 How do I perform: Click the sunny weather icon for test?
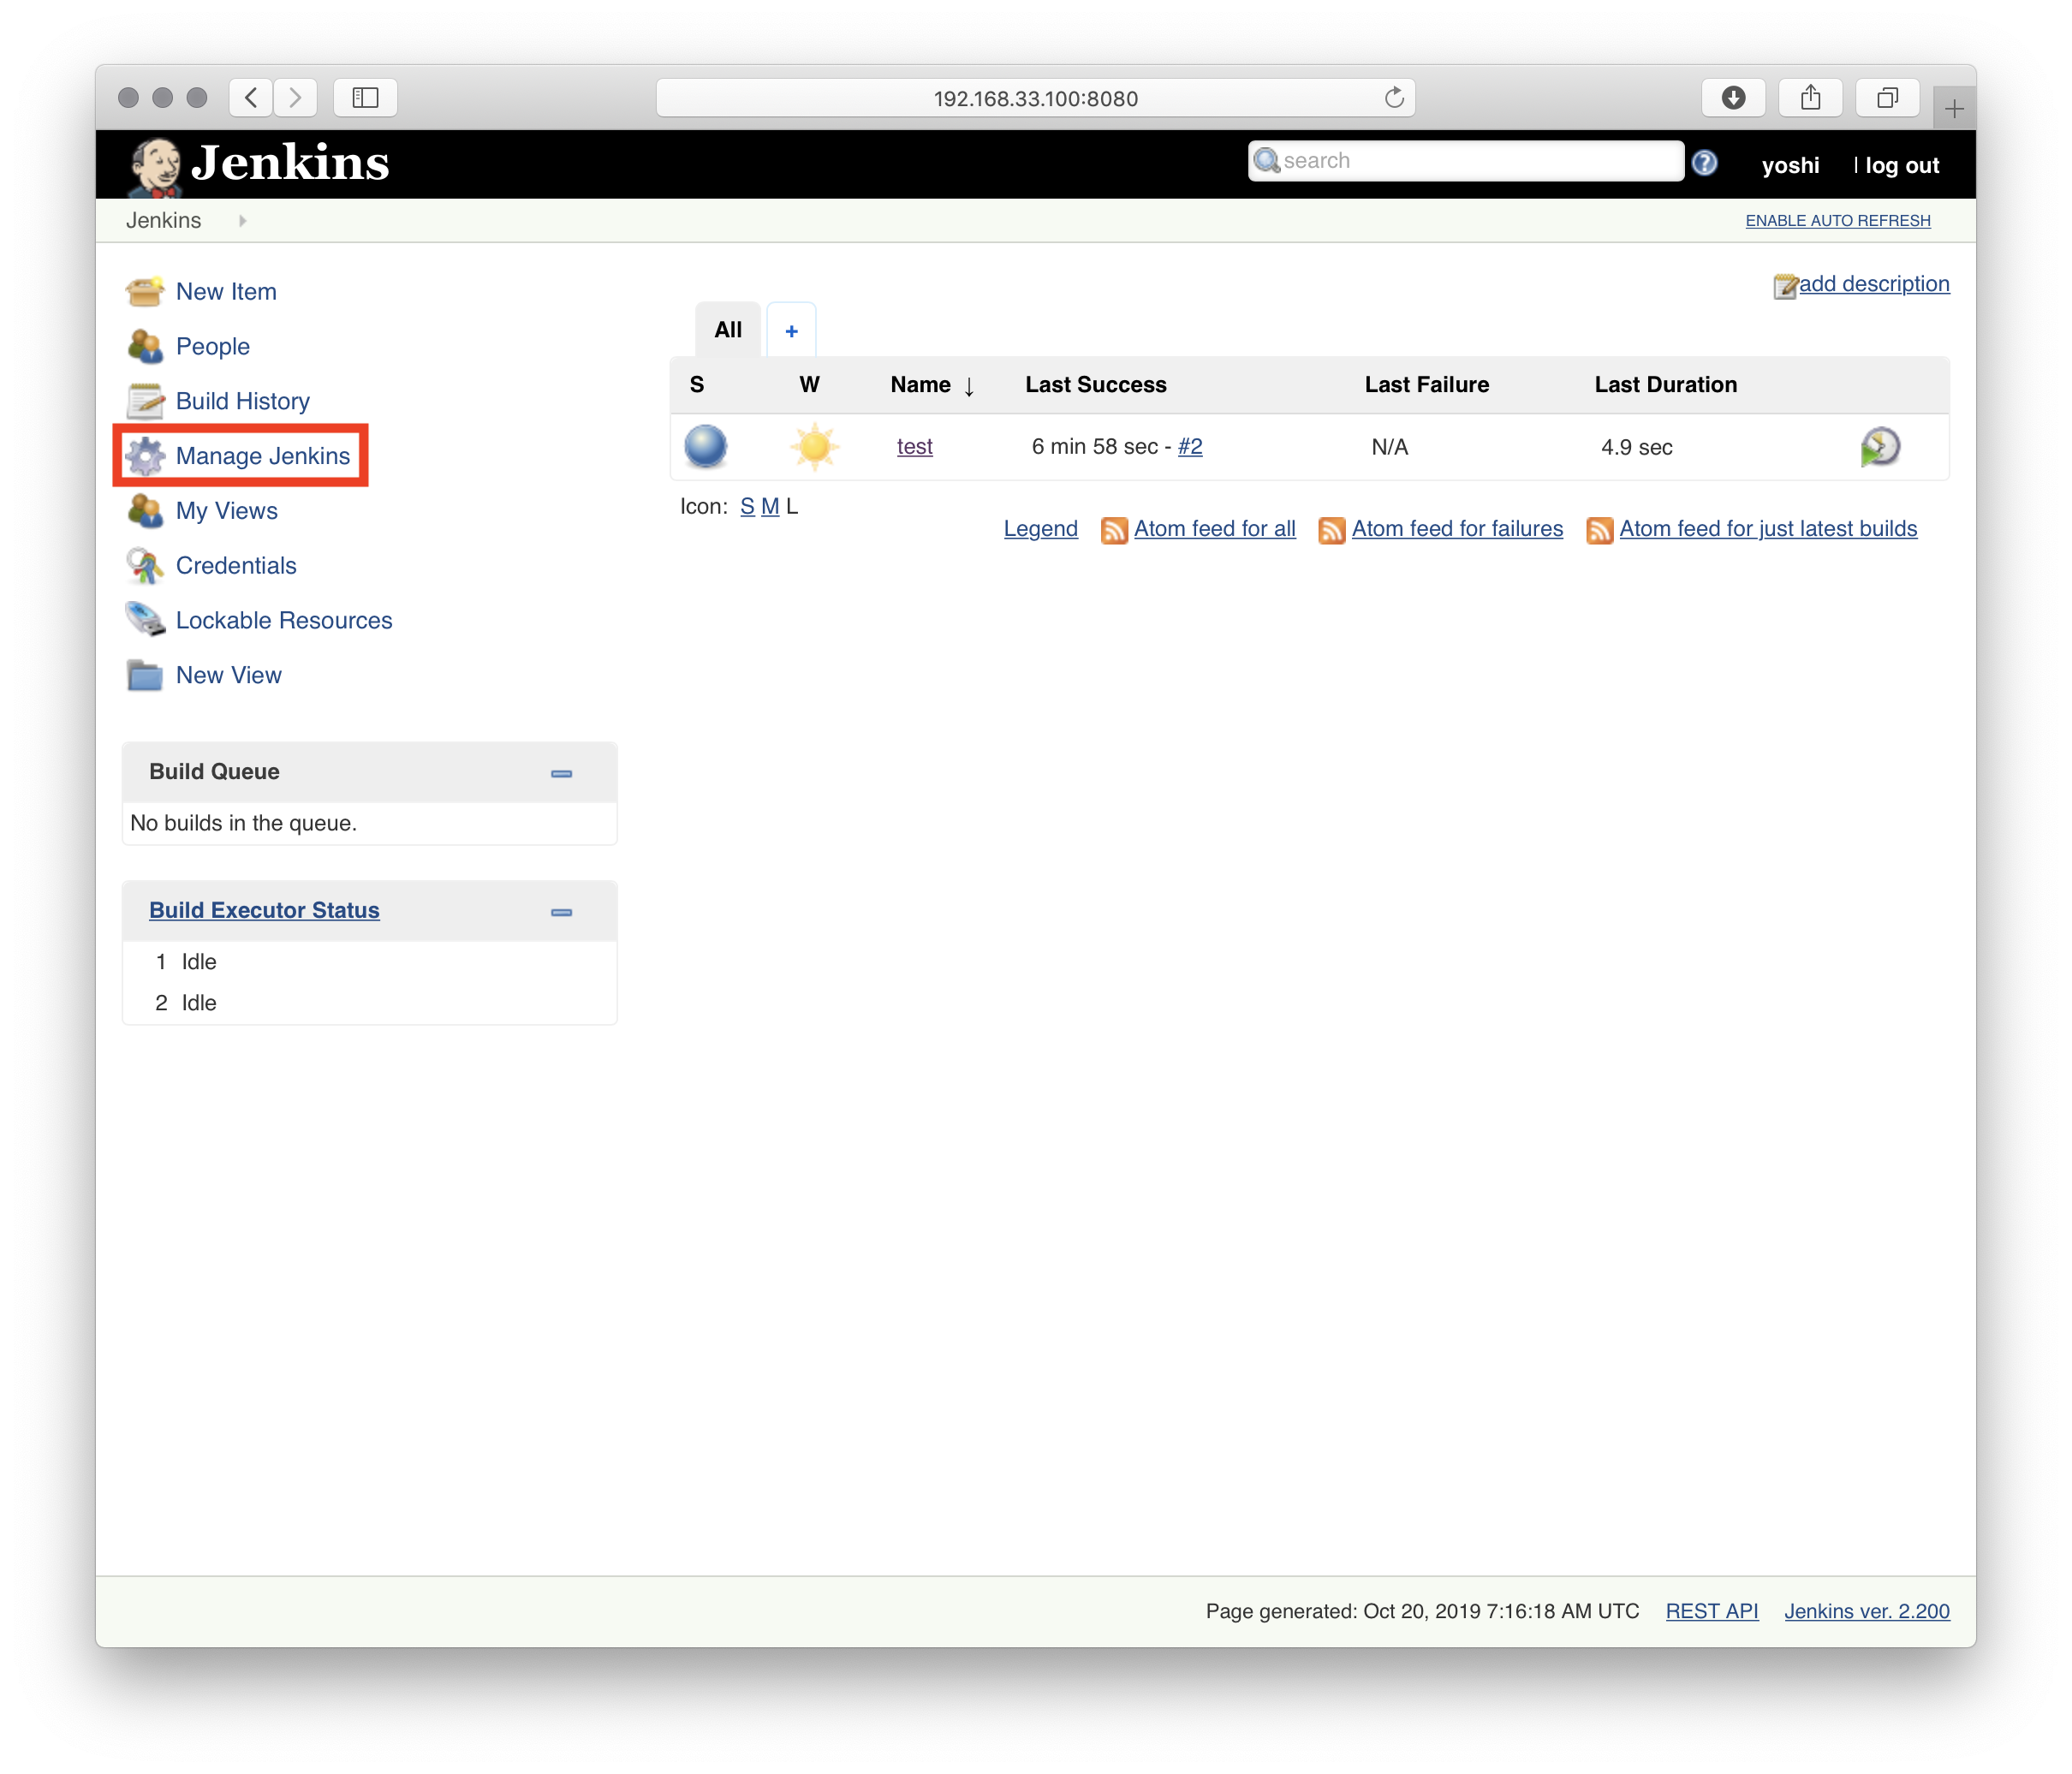[x=814, y=446]
